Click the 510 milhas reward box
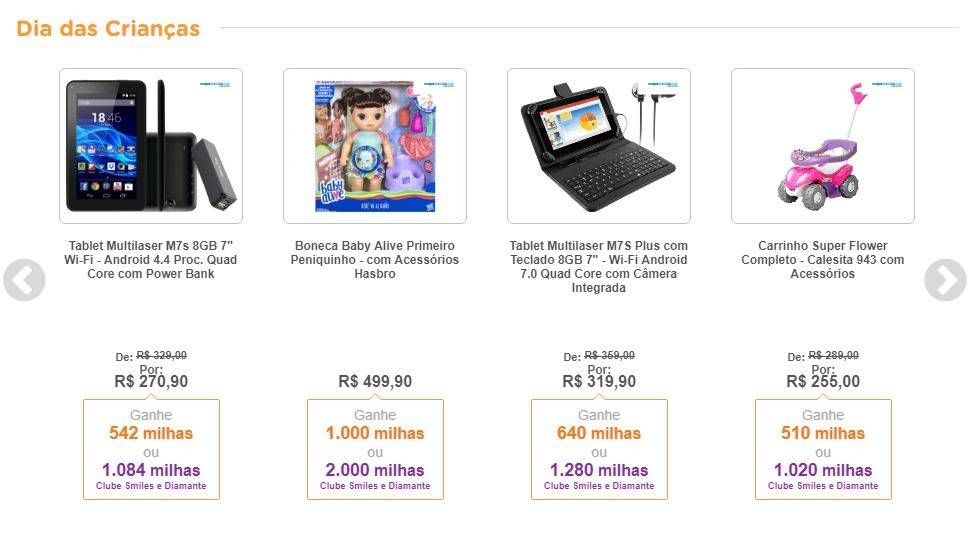972x547 pixels. coord(823,450)
